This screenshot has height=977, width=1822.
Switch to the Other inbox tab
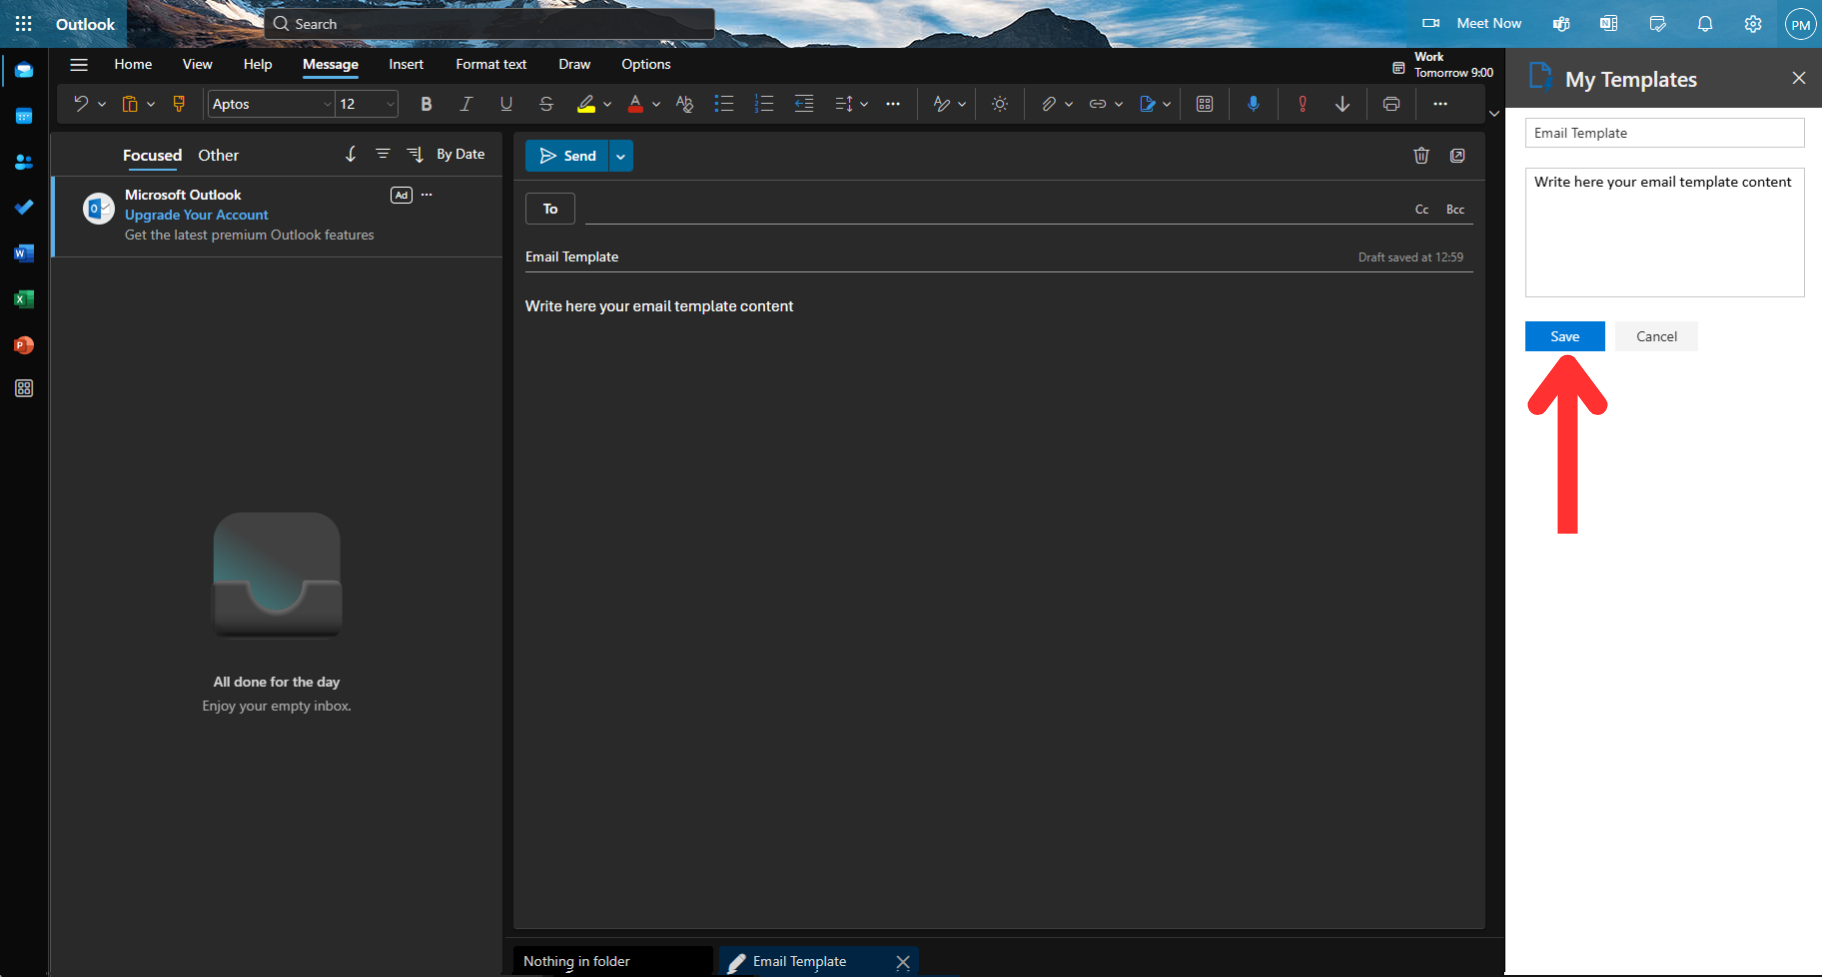218,155
